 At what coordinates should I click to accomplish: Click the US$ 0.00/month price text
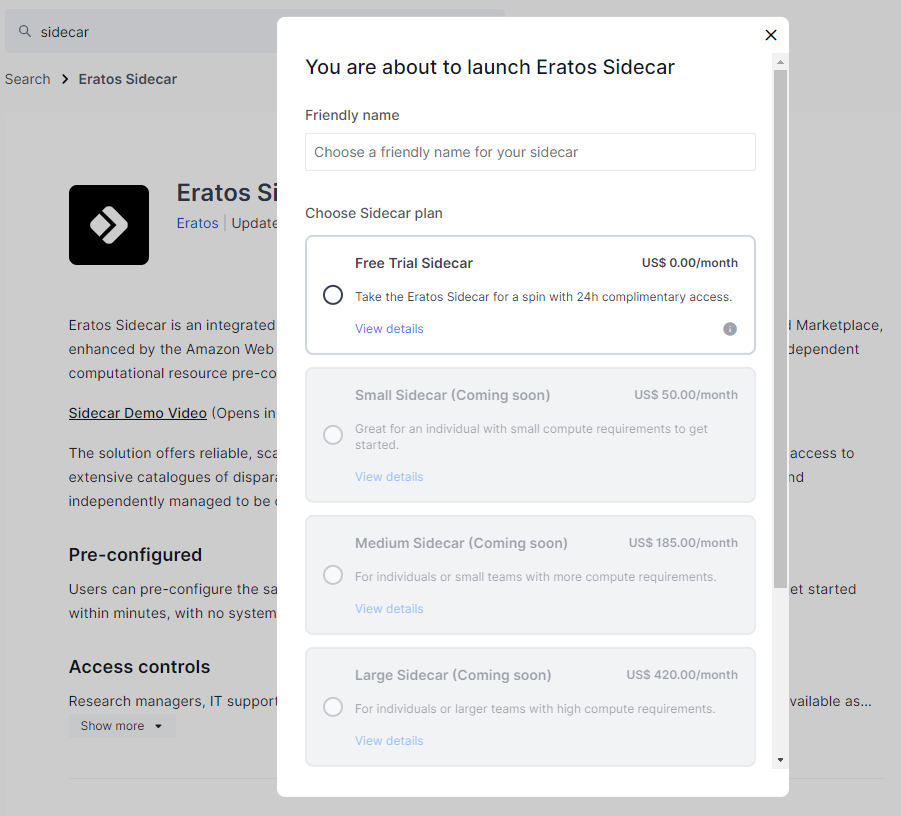coord(690,263)
